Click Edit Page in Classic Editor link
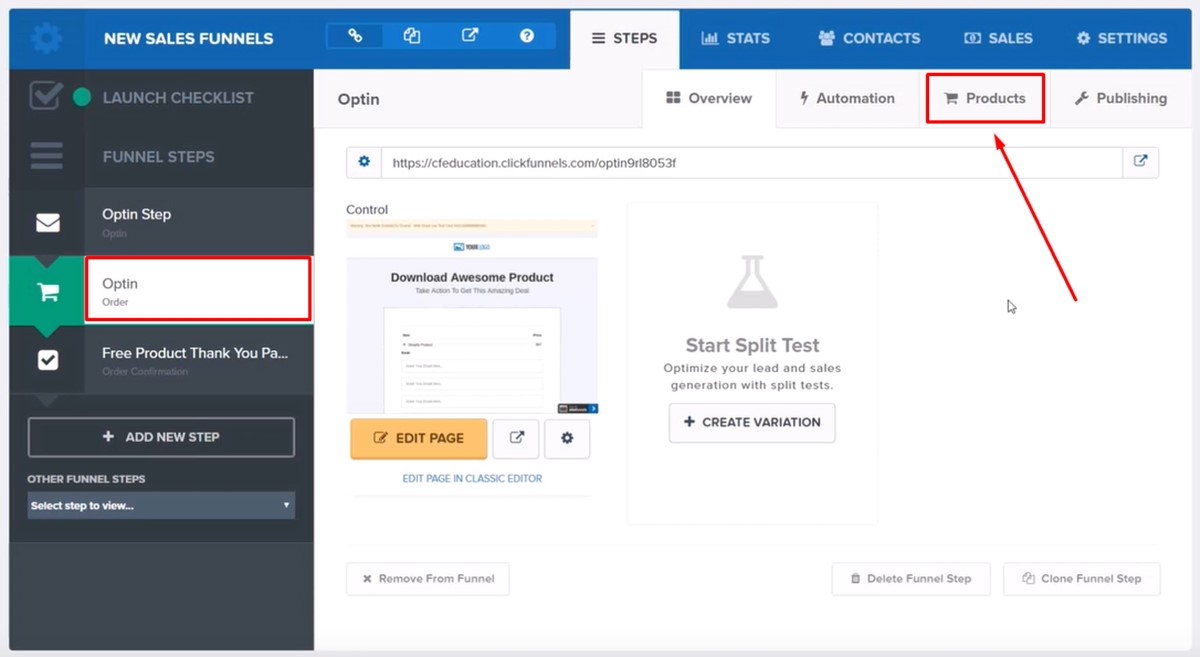Image resolution: width=1200 pixels, height=657 pixels. (472, 479)
